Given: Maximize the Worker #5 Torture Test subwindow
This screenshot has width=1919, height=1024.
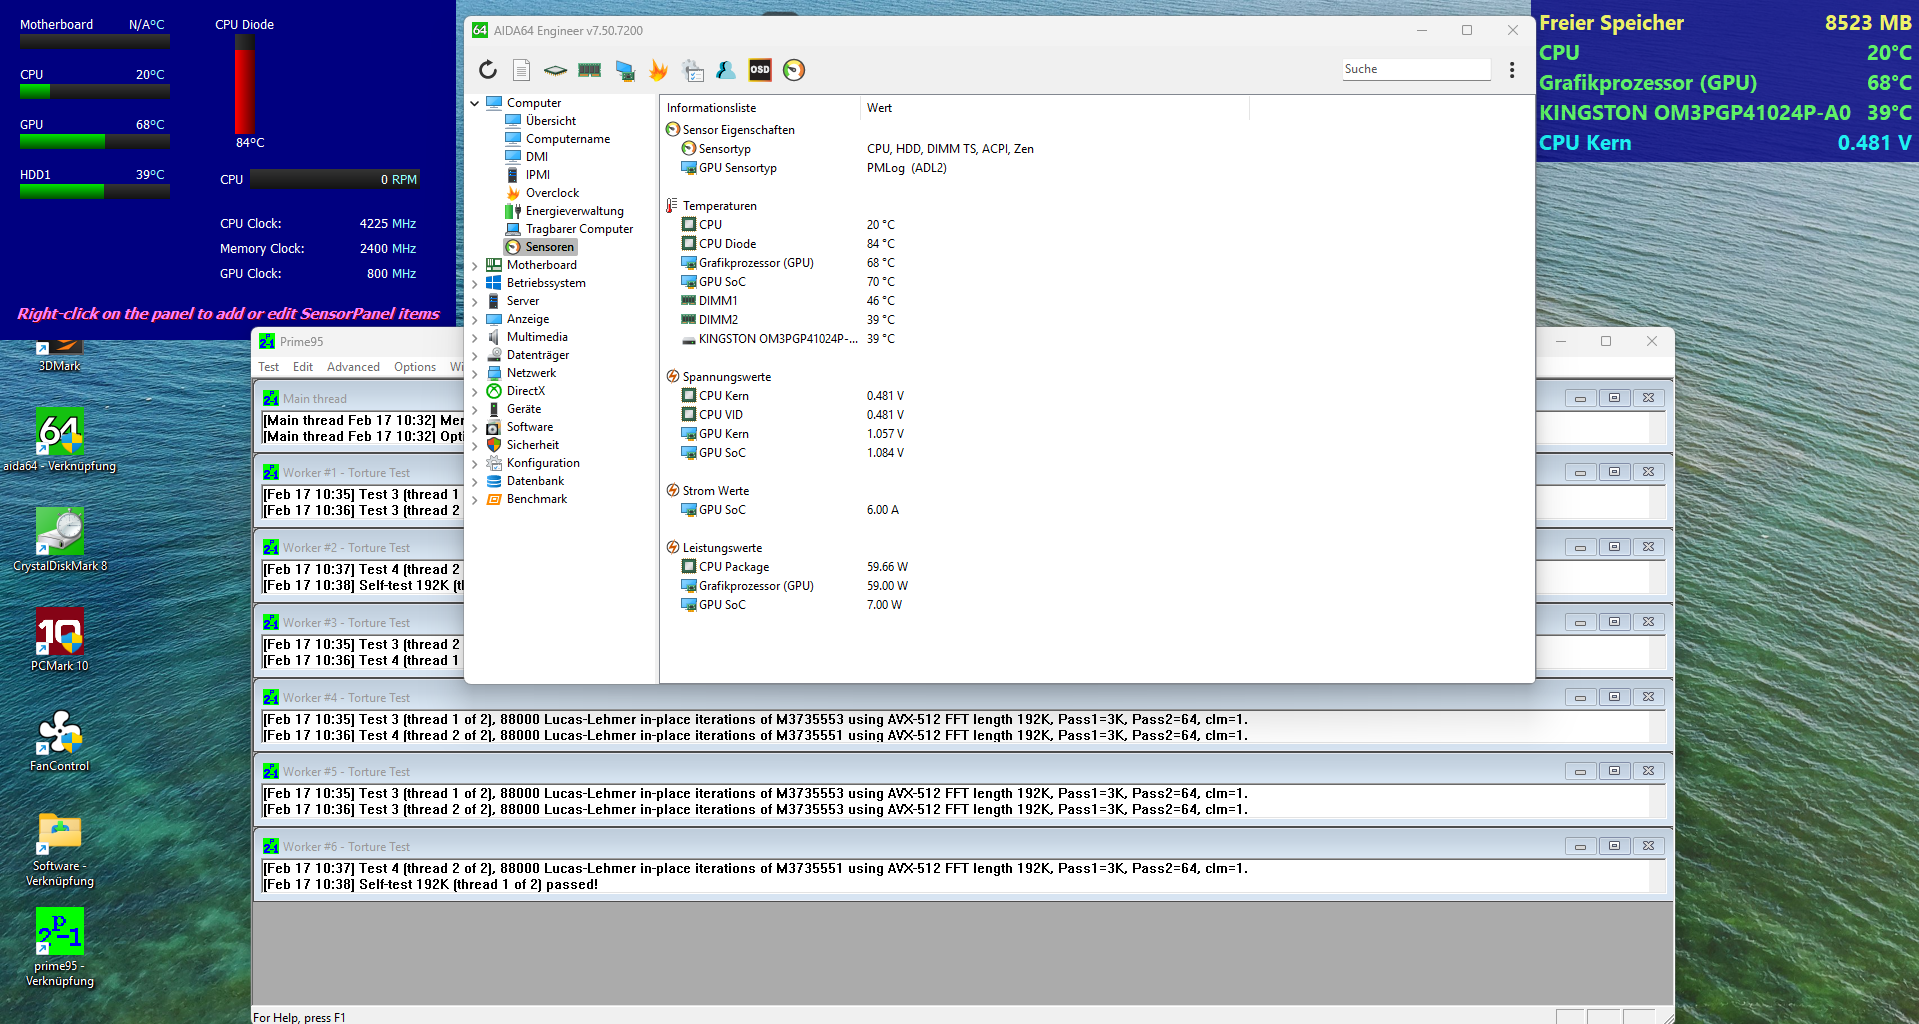Looking at the screenshot, I should [1614, 771].
